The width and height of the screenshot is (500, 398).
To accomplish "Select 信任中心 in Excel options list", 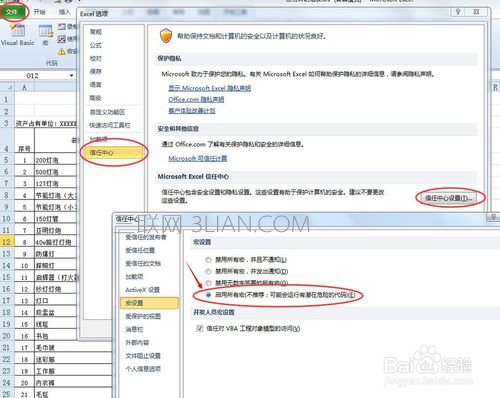I will tap(113, 153).
